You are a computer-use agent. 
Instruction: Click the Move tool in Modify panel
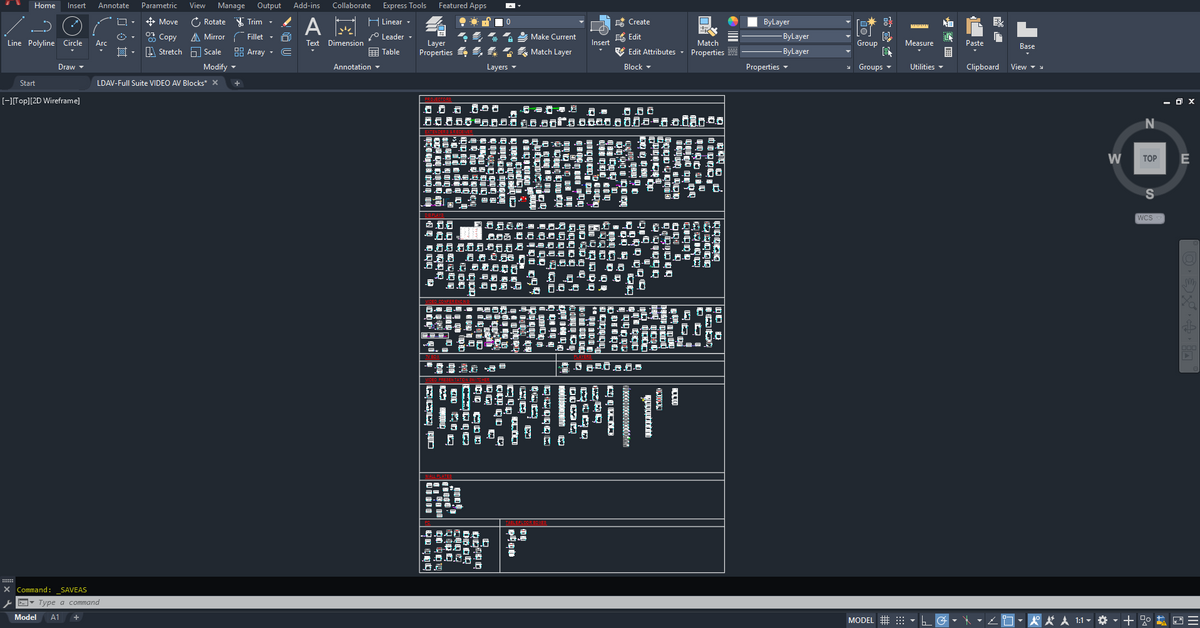(161, 22)
